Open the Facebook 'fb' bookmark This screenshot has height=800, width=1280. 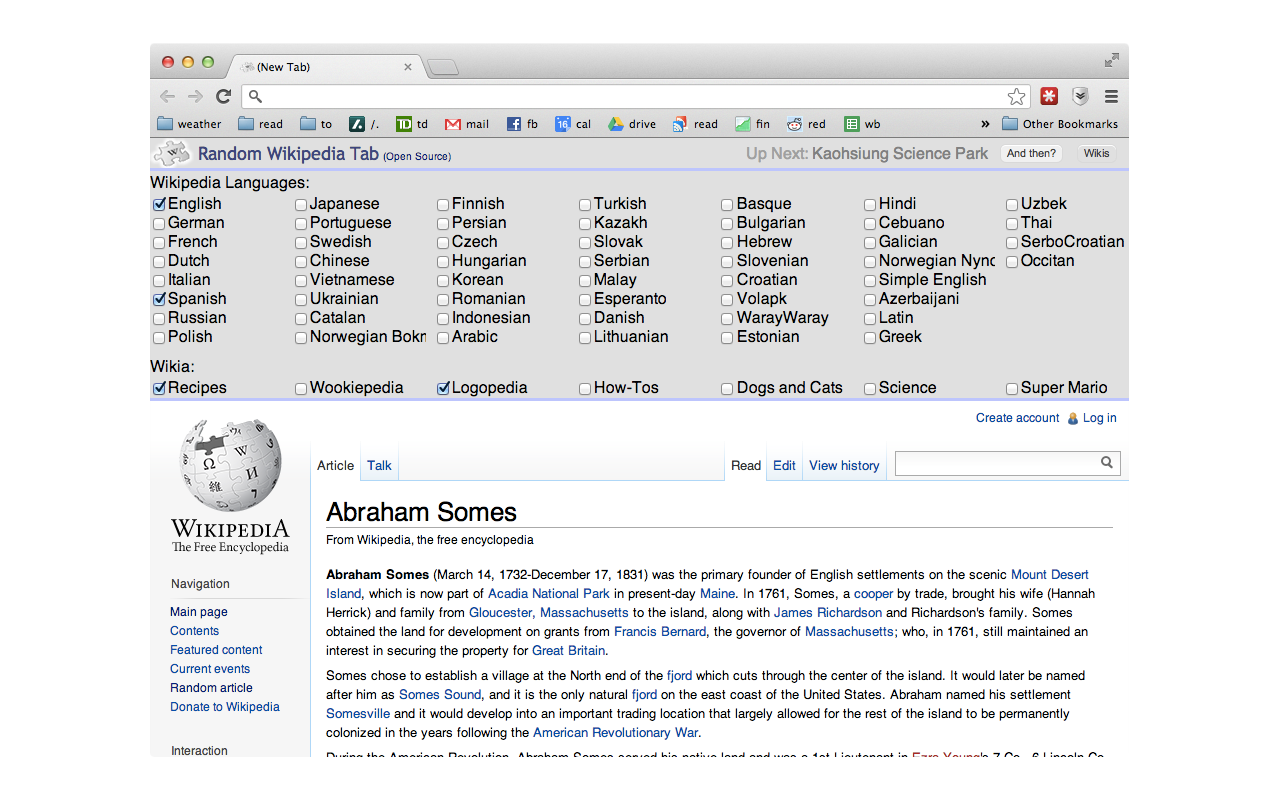tap(522, 124)
